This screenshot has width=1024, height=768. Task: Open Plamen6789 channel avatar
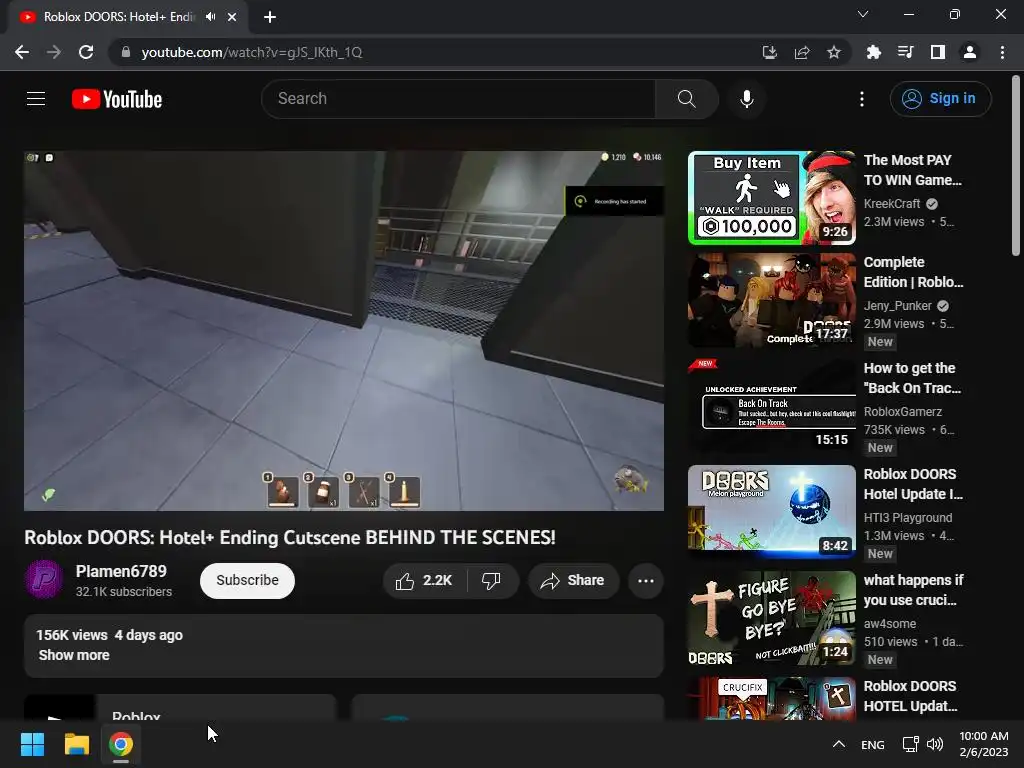tap(44, 579)
